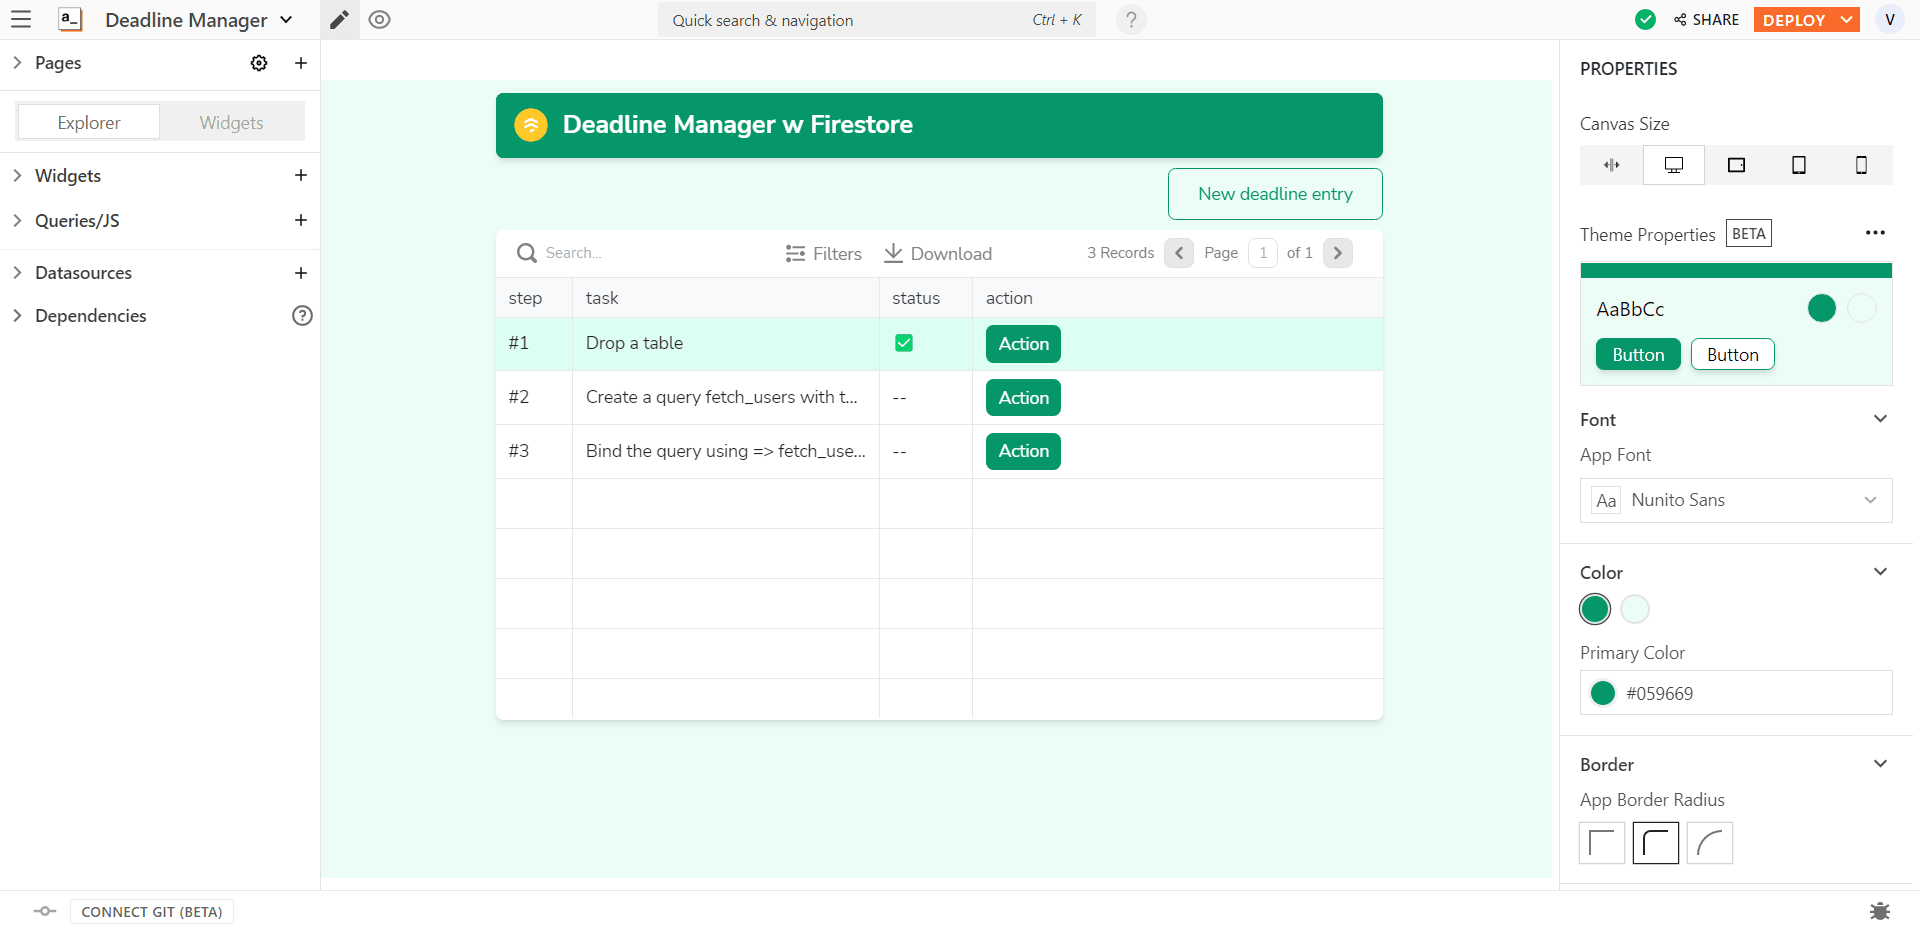Open Pages settings gear icon
The height and width of the screenshot is (929, 1920).
pyautogui.click(x=259, y=63)
